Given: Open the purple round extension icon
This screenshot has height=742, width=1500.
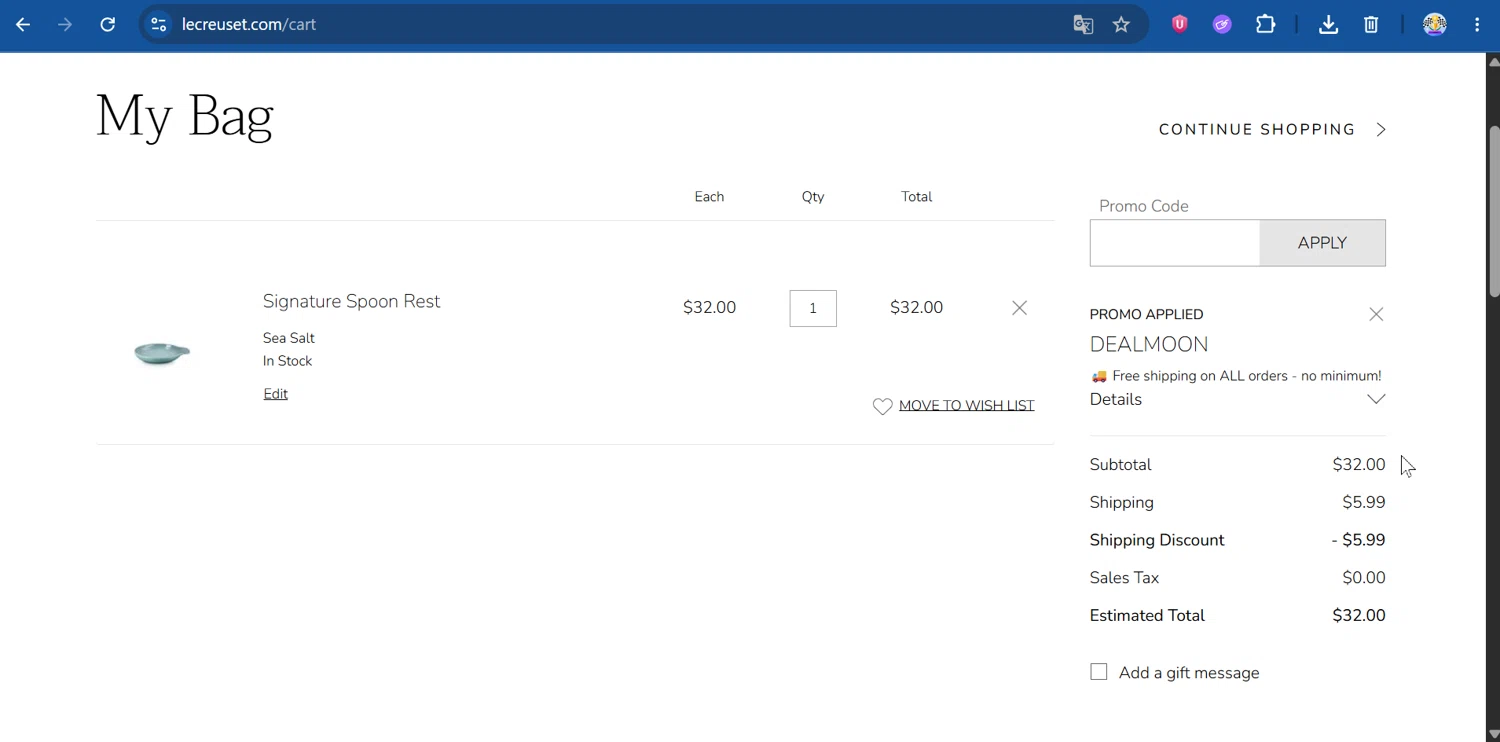Looking at the screenshot, I should (1222, 25).
